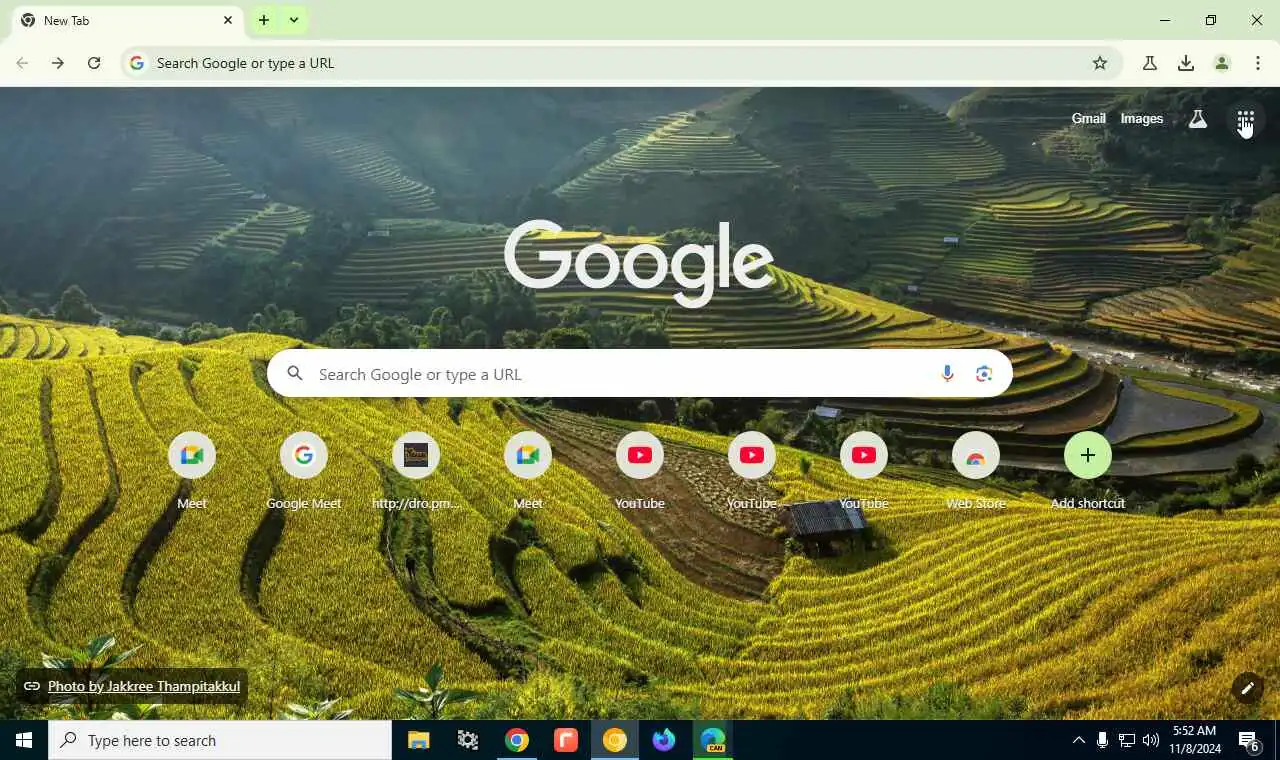Viewport: 1280px width, 760px height.
Task: Close the New Tab tab
Action: [x=228, y=20]
